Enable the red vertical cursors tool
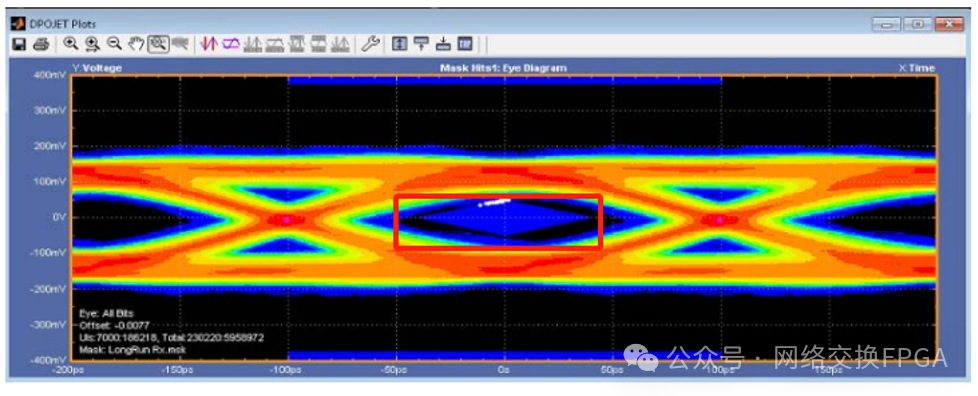The width and height of the screenshot is (978, 396). point(210,44)
